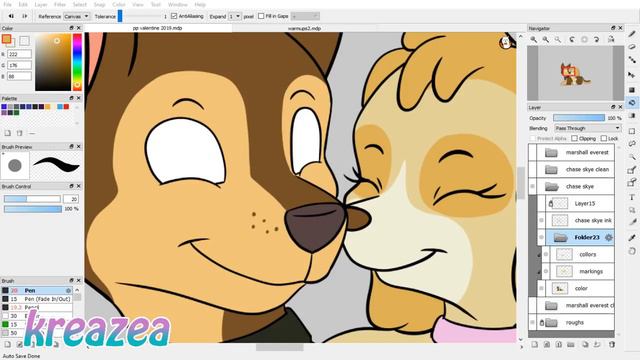Open the File menu
The height and width of the screenshot is (360, 640).
[7, 4]
